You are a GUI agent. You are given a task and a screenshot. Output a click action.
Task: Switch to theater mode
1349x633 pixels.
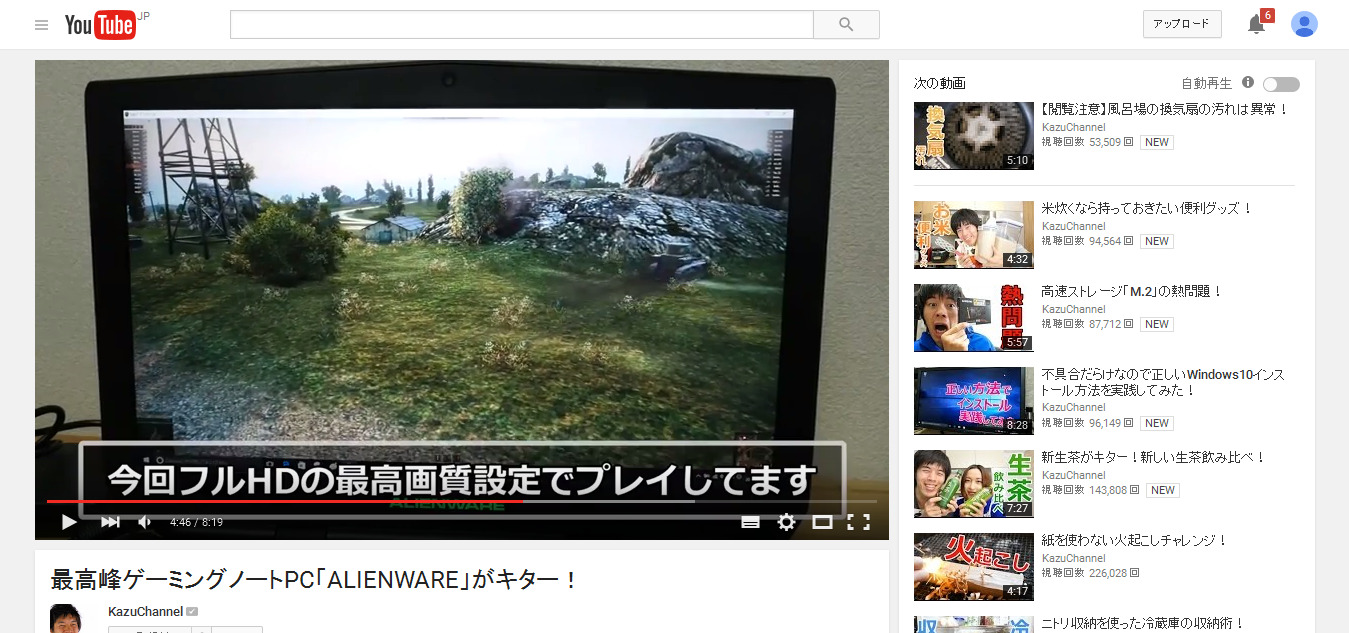pyautogui.click(x=822, y=521)
